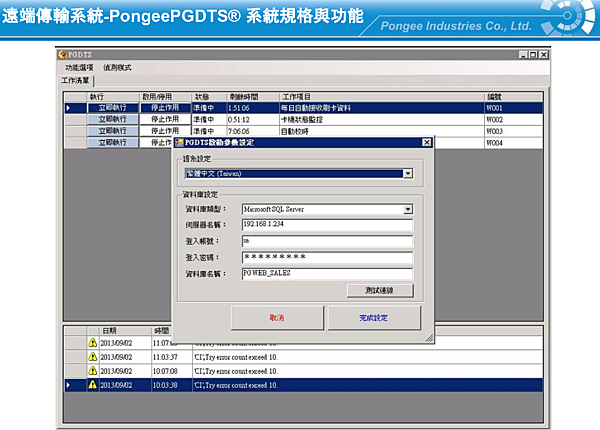Switch to the 工作清單 tab
Screen dimensions: 600x430
click(x=75, y=80)
